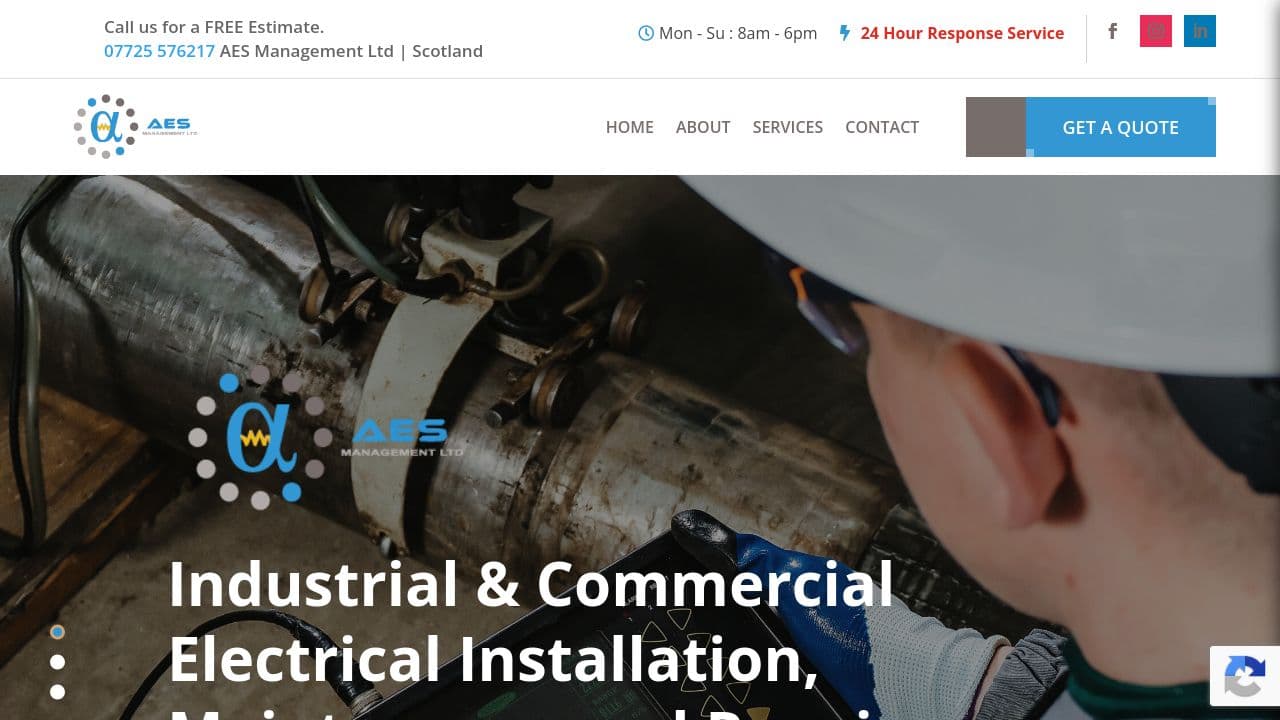Click the lightning bolt icon
The image size is (1280, 720).
click(845, 33)
